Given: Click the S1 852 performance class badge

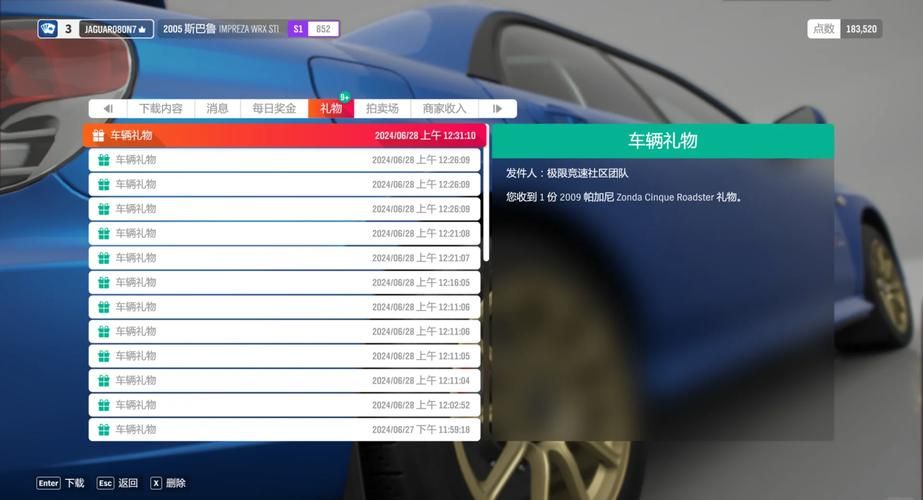Looking at the screenshot, I should pos(313,29).
